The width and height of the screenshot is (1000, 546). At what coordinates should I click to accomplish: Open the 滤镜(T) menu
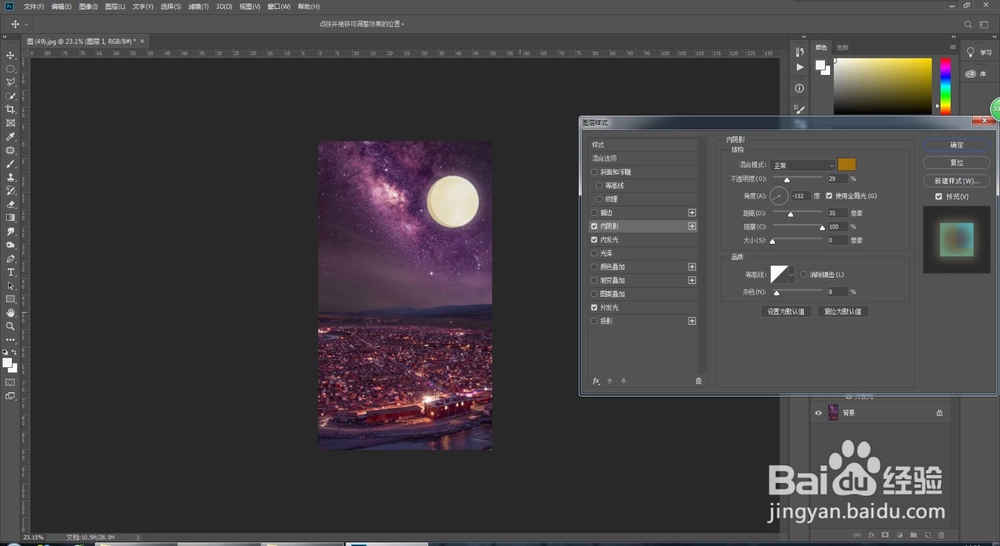pyautogui.click(x=198, y=6)
